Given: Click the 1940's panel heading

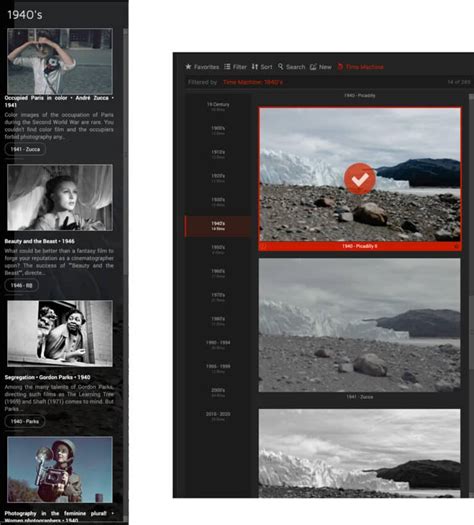Looking at the screenshot, I should (25, 15).
